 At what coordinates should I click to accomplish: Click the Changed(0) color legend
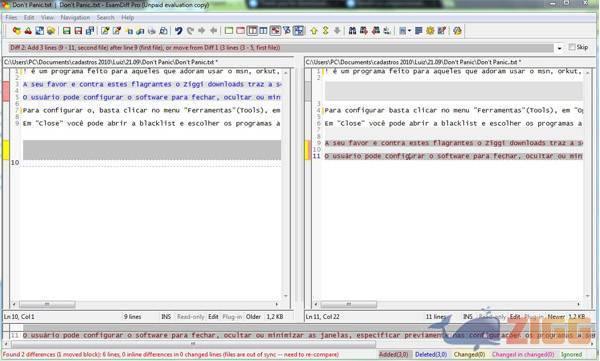[469, 354]
